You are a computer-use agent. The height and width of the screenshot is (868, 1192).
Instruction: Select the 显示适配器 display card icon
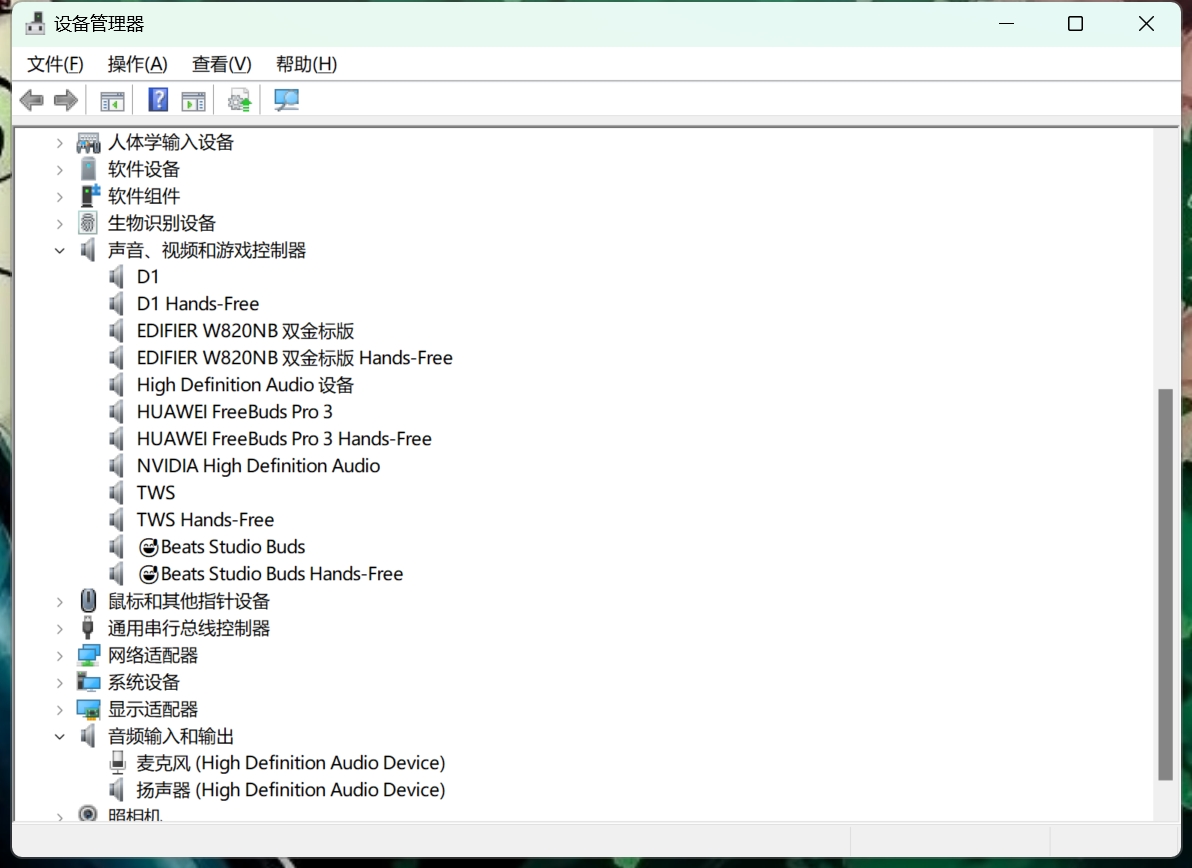pyautogui.click(x=88, y=710)
